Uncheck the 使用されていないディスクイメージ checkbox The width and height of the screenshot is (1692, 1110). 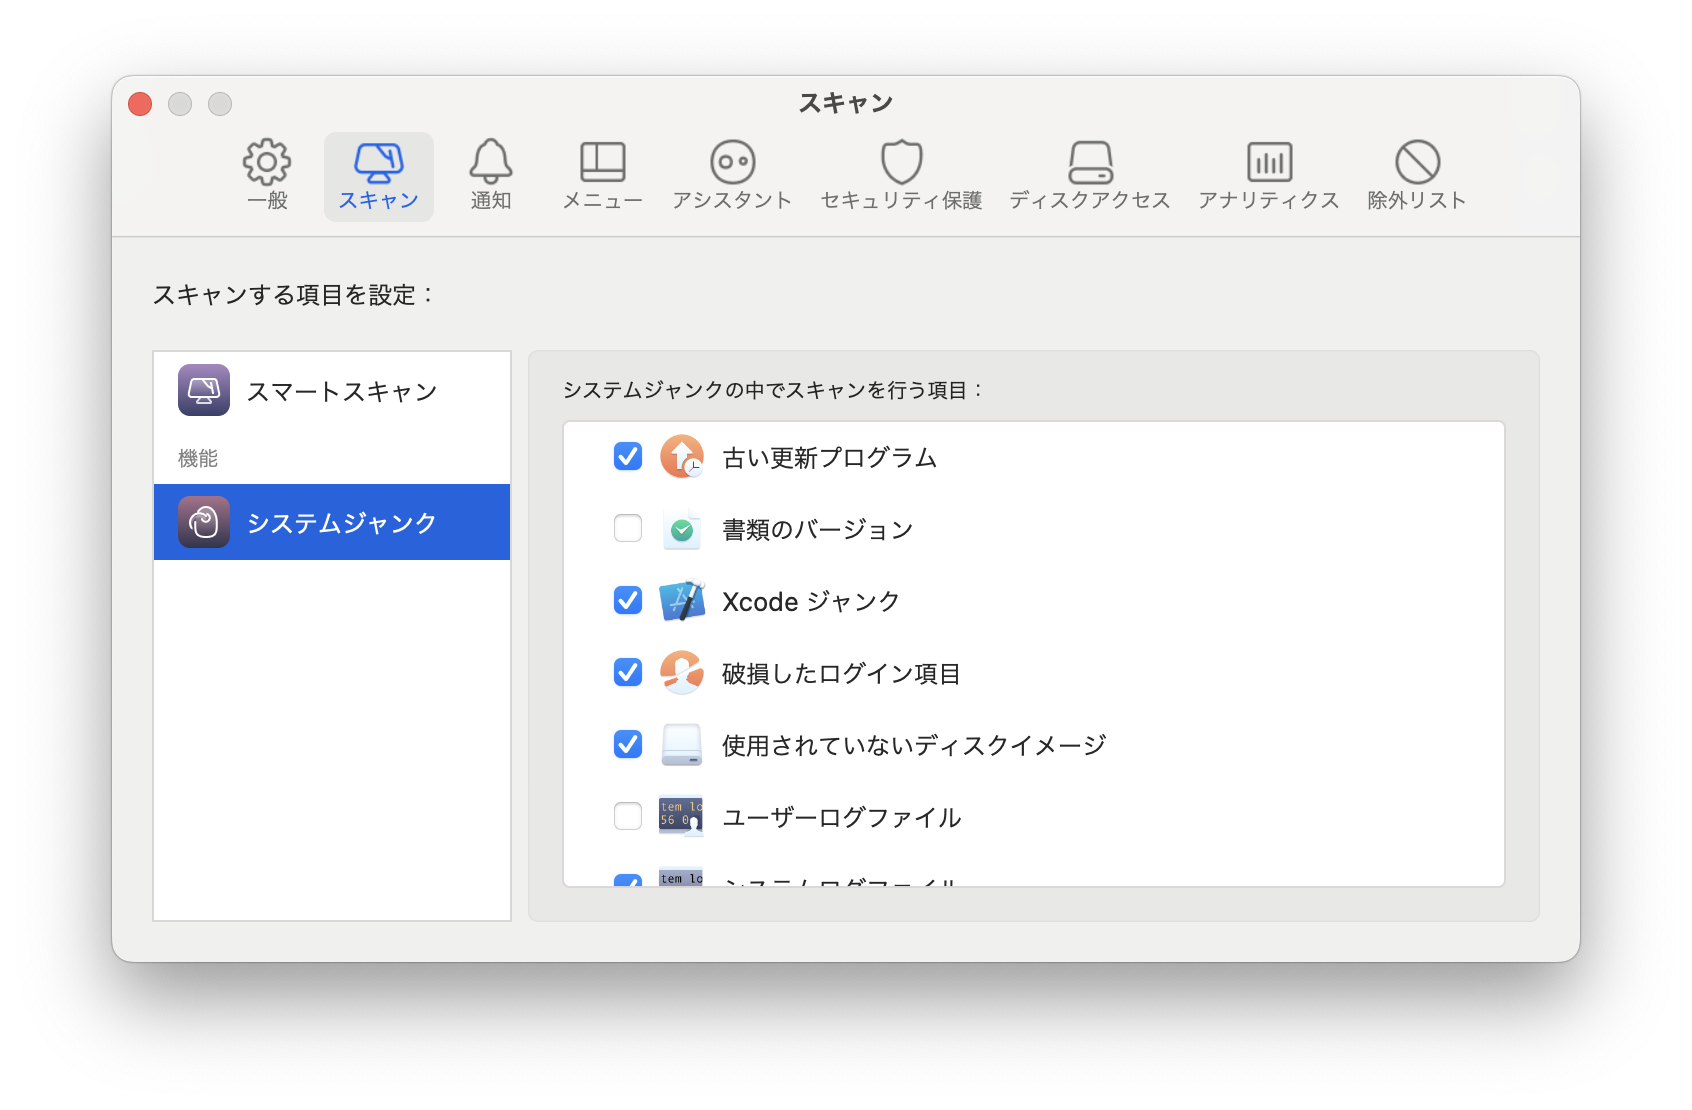[628, 745]
